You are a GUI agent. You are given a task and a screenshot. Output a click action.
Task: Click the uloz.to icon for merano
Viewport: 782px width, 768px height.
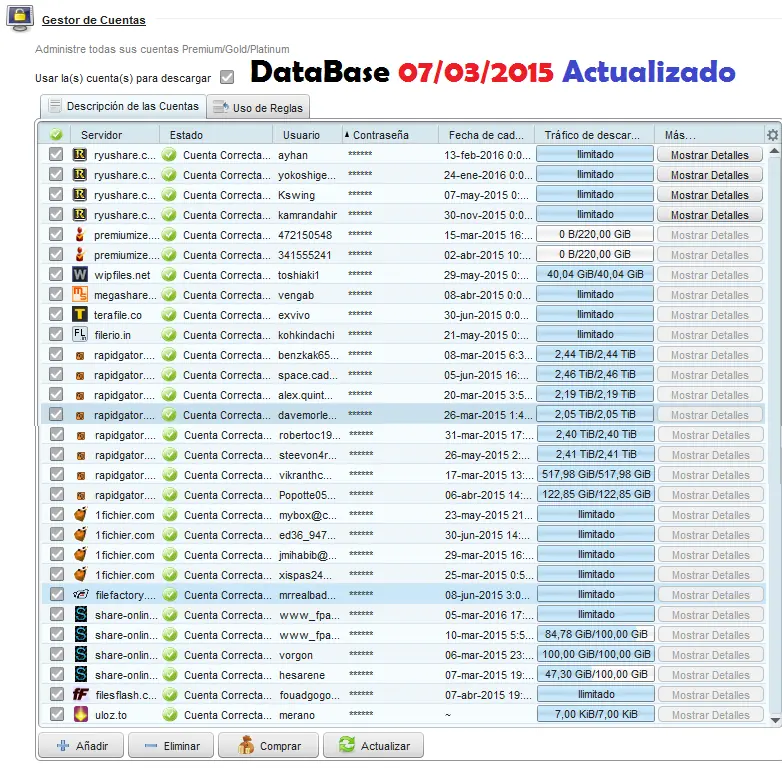(x=81, y=714)
